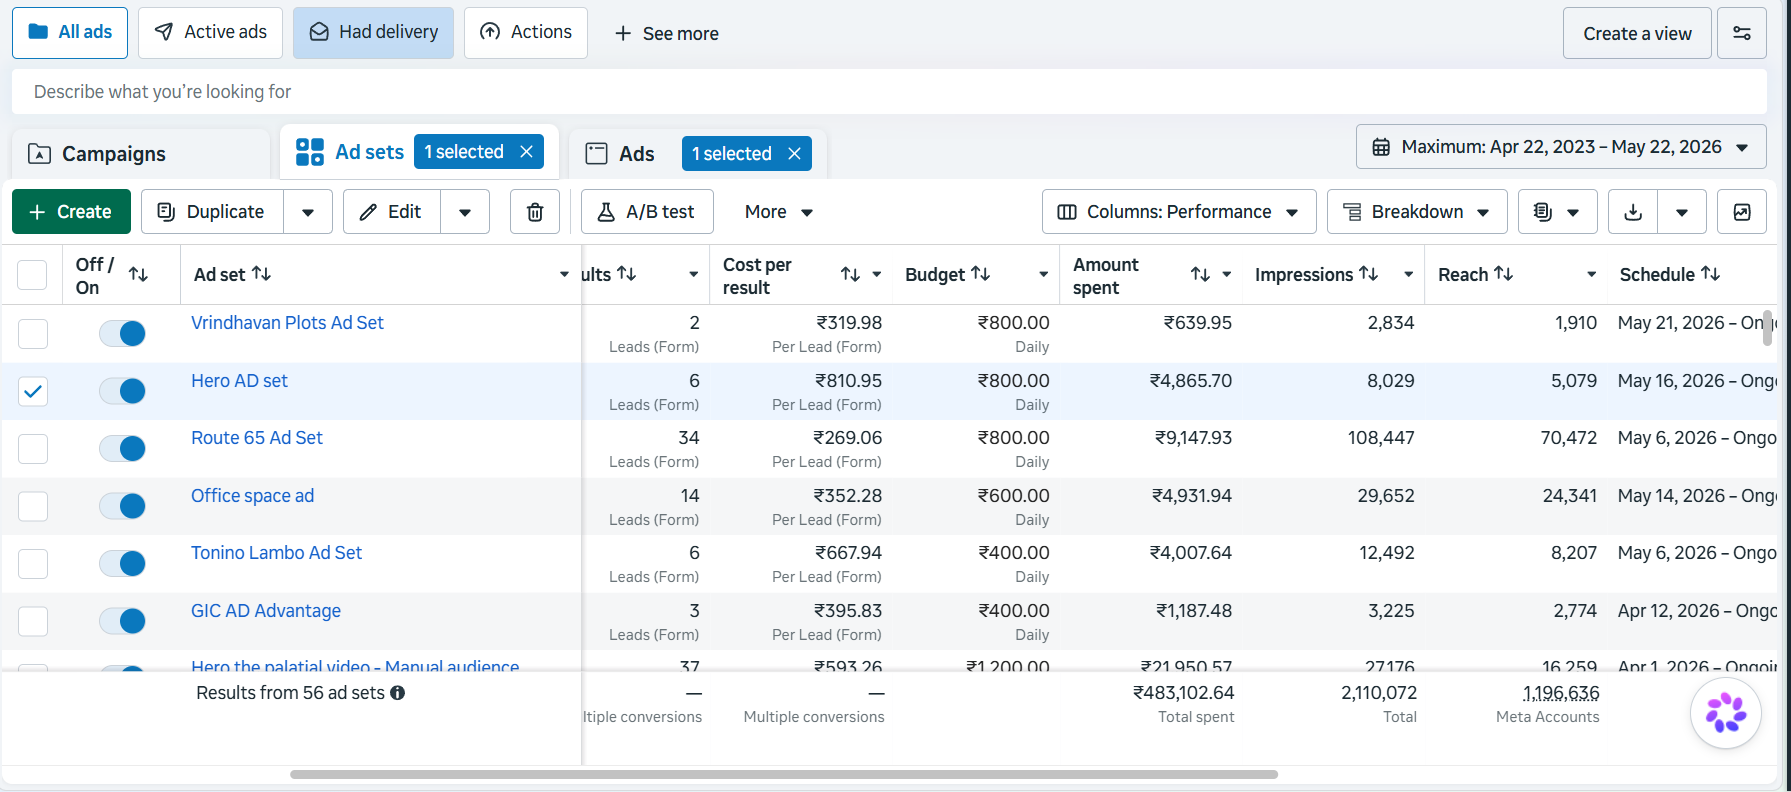Select the All ads view

click(x=70, y=32)
